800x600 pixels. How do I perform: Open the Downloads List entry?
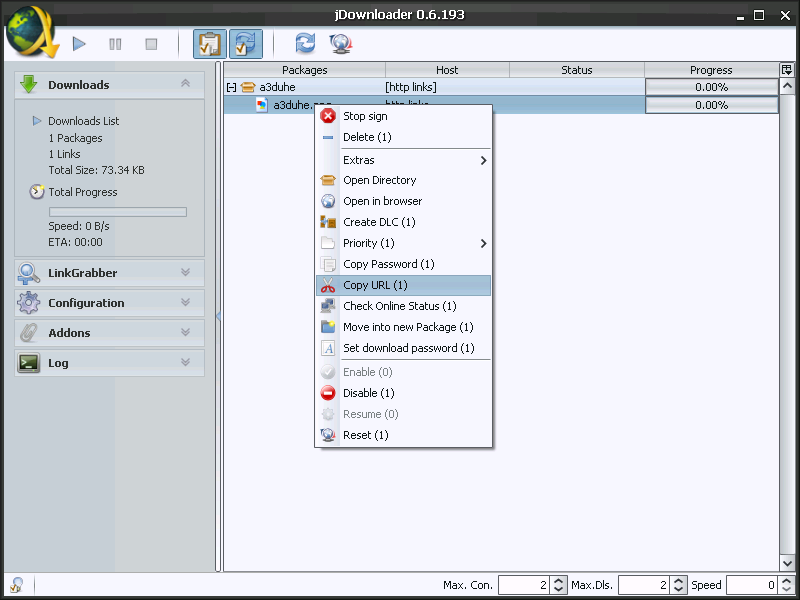(x=83, y=121)
